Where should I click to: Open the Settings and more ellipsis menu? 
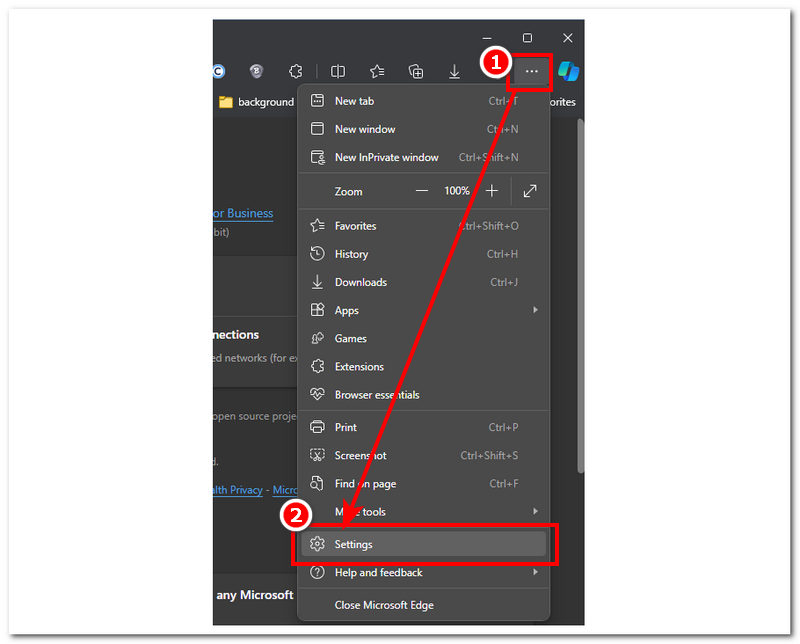click(x=531, y=71)
